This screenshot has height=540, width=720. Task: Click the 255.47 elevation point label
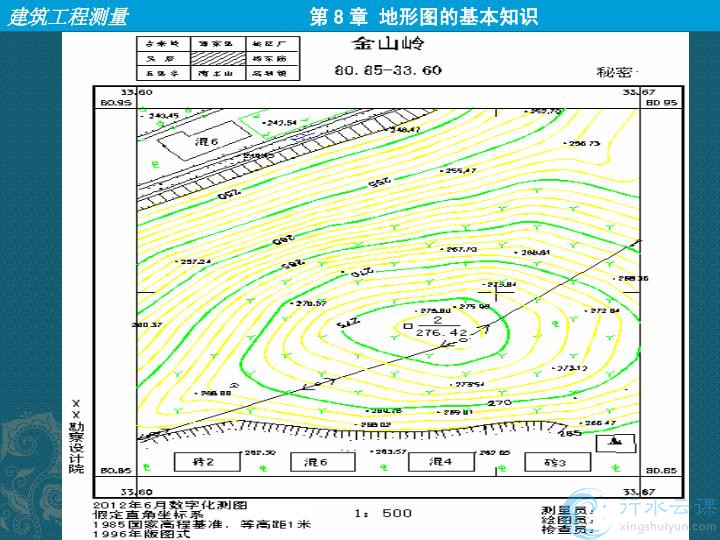pos(459,171)
